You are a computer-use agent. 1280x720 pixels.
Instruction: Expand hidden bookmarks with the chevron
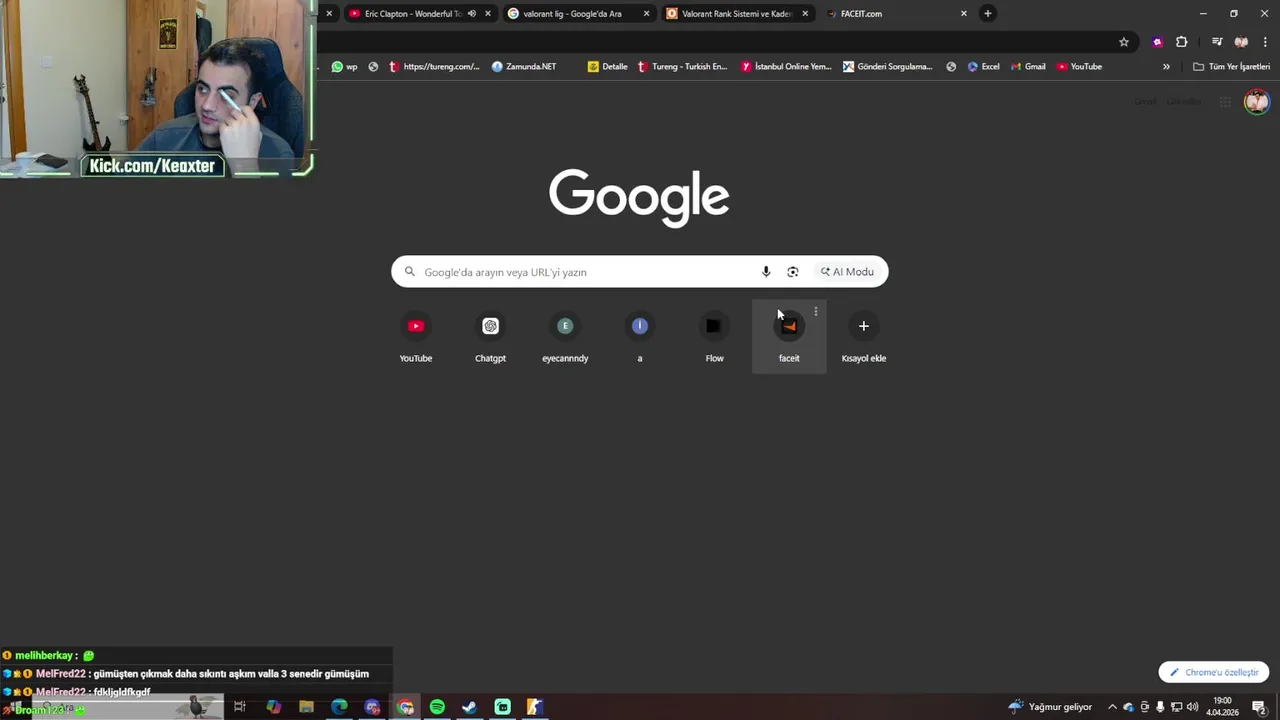1166,67
